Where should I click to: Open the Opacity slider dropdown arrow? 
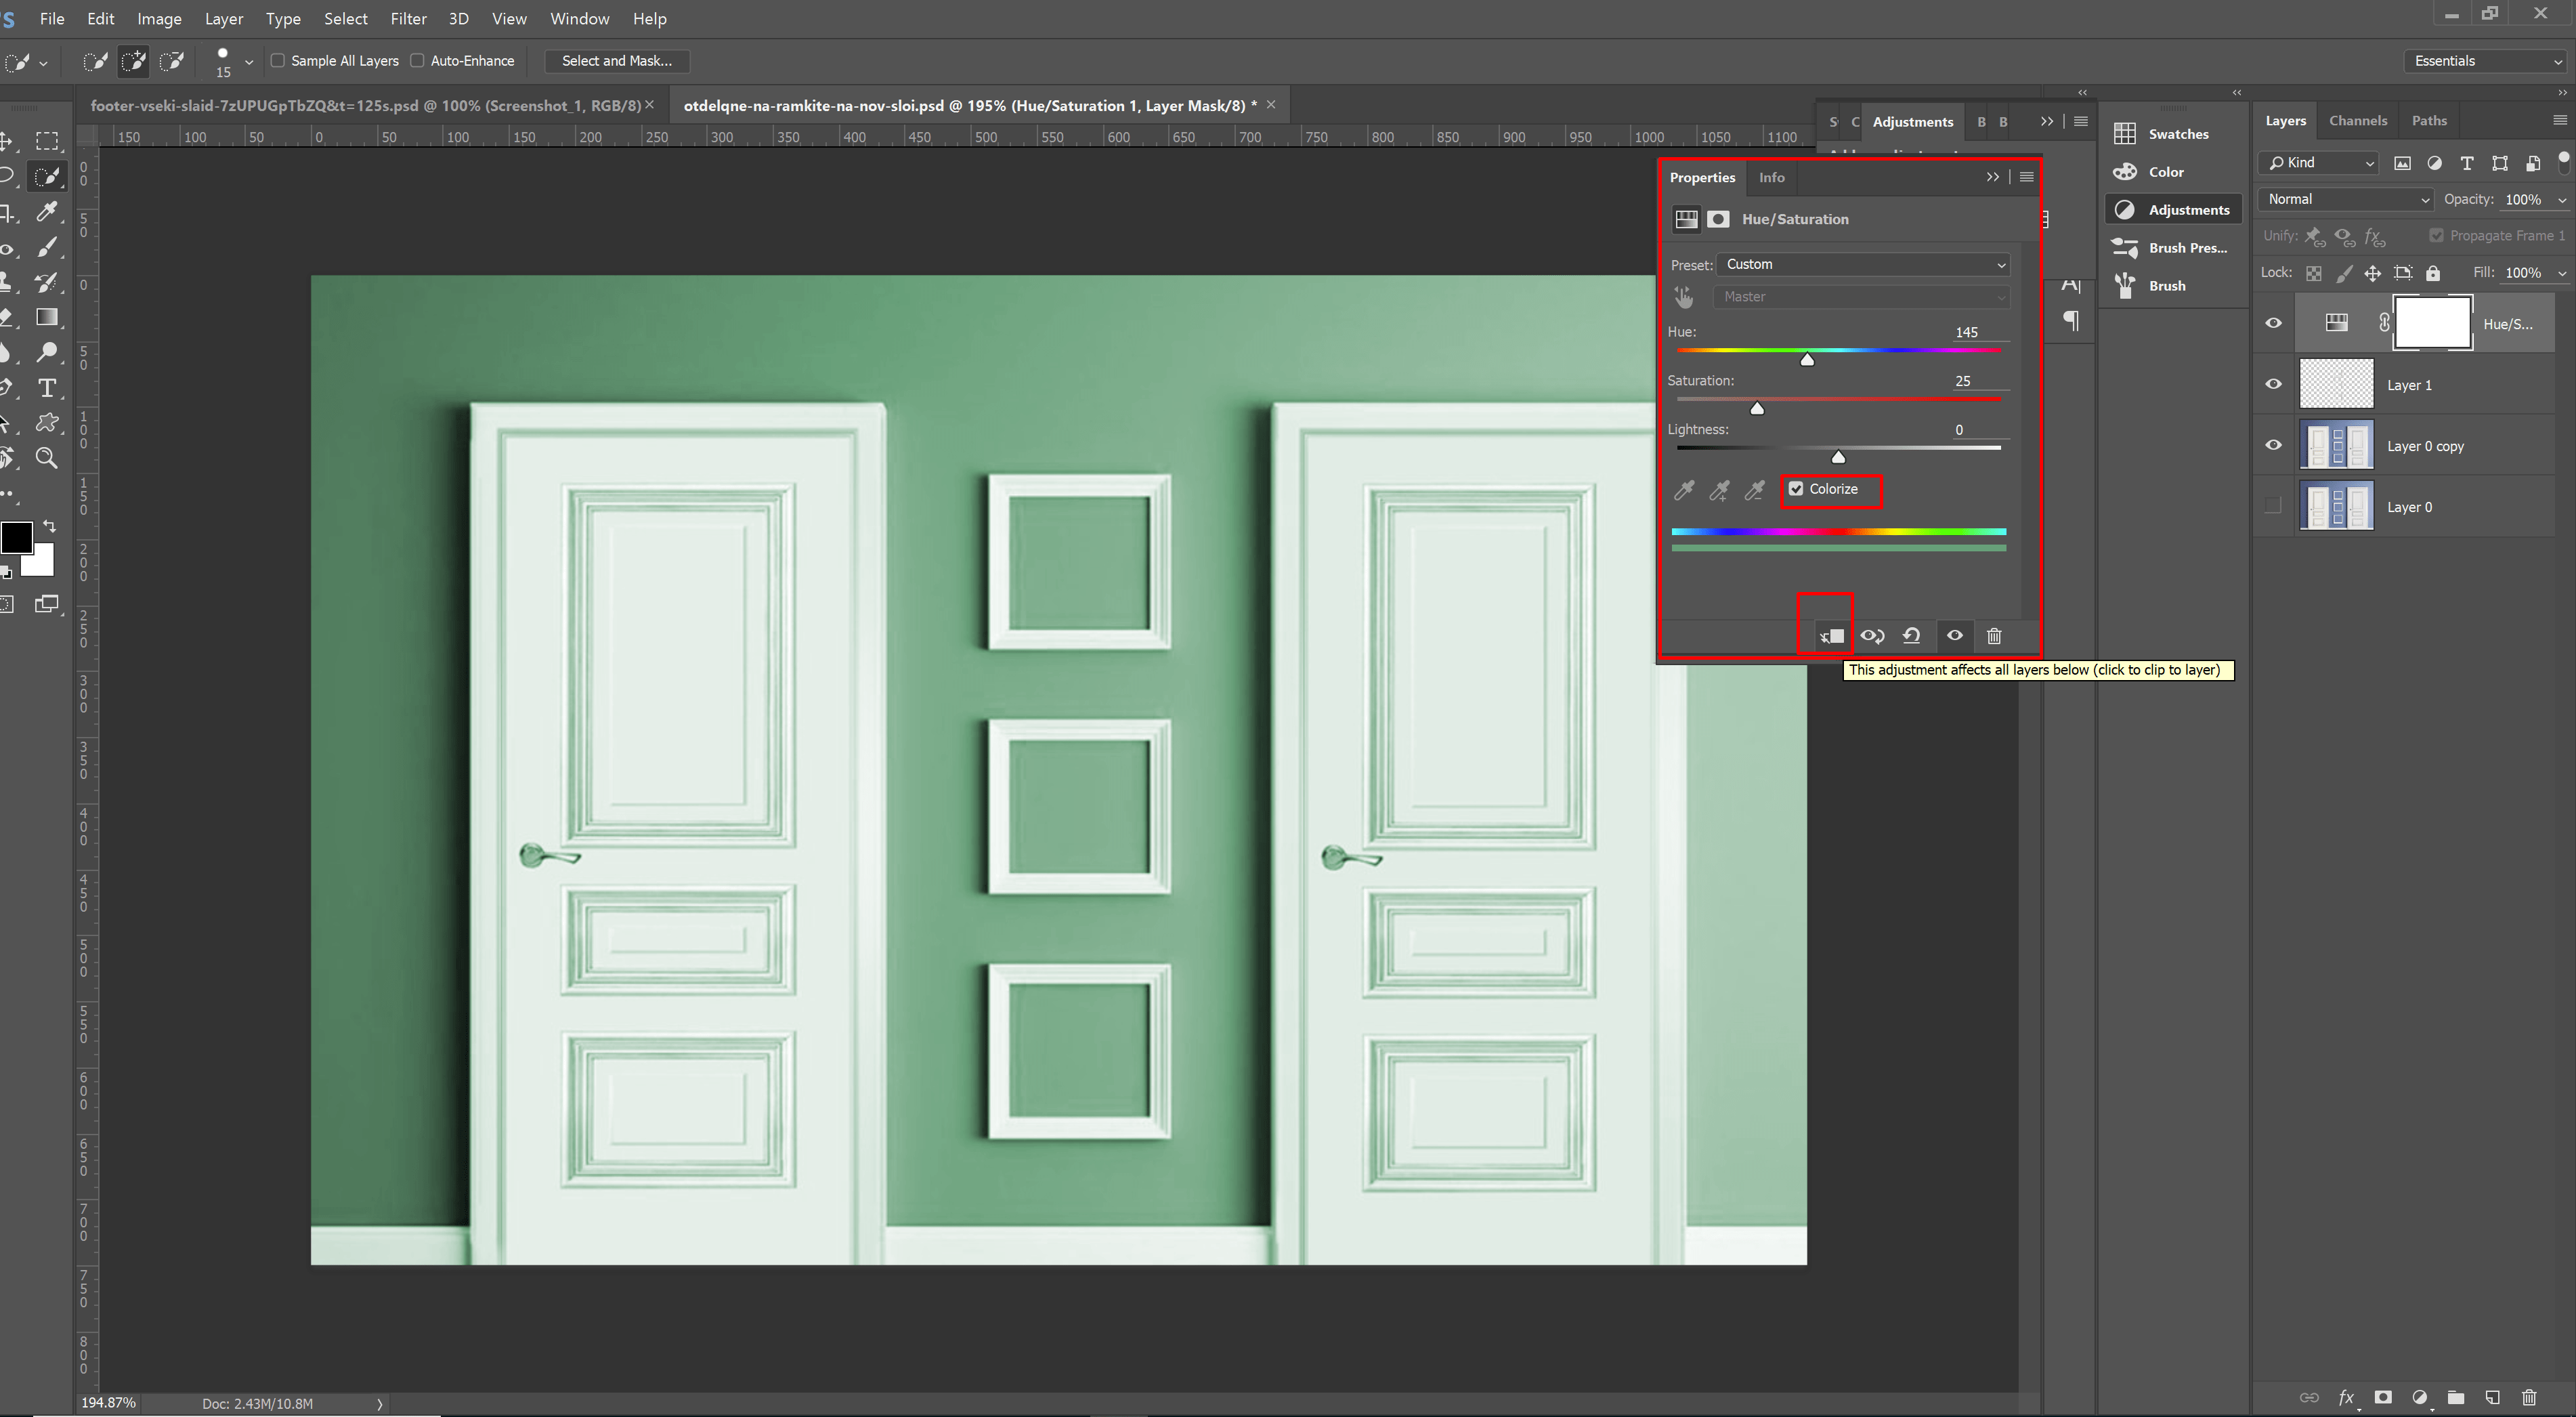click(2562, 200)
